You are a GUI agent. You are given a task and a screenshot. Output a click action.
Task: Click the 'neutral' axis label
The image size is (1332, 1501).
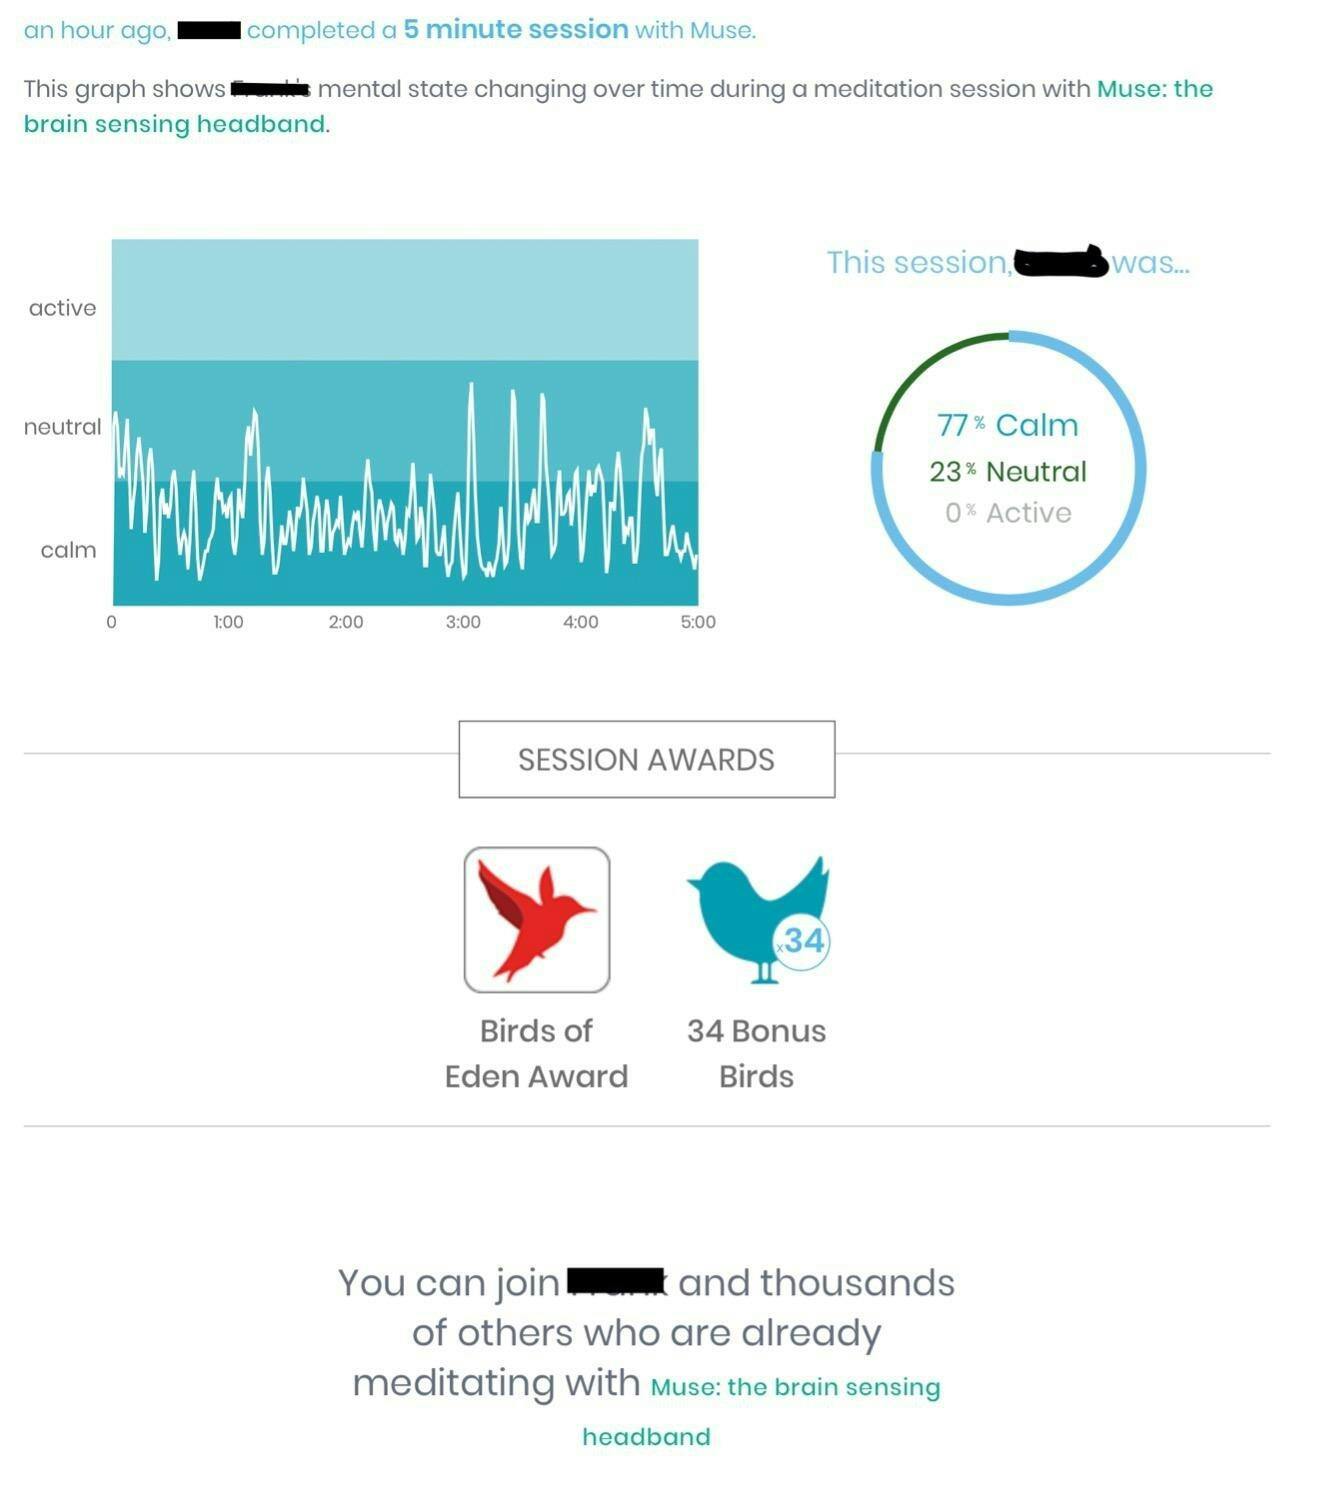[x=63, y=427]
